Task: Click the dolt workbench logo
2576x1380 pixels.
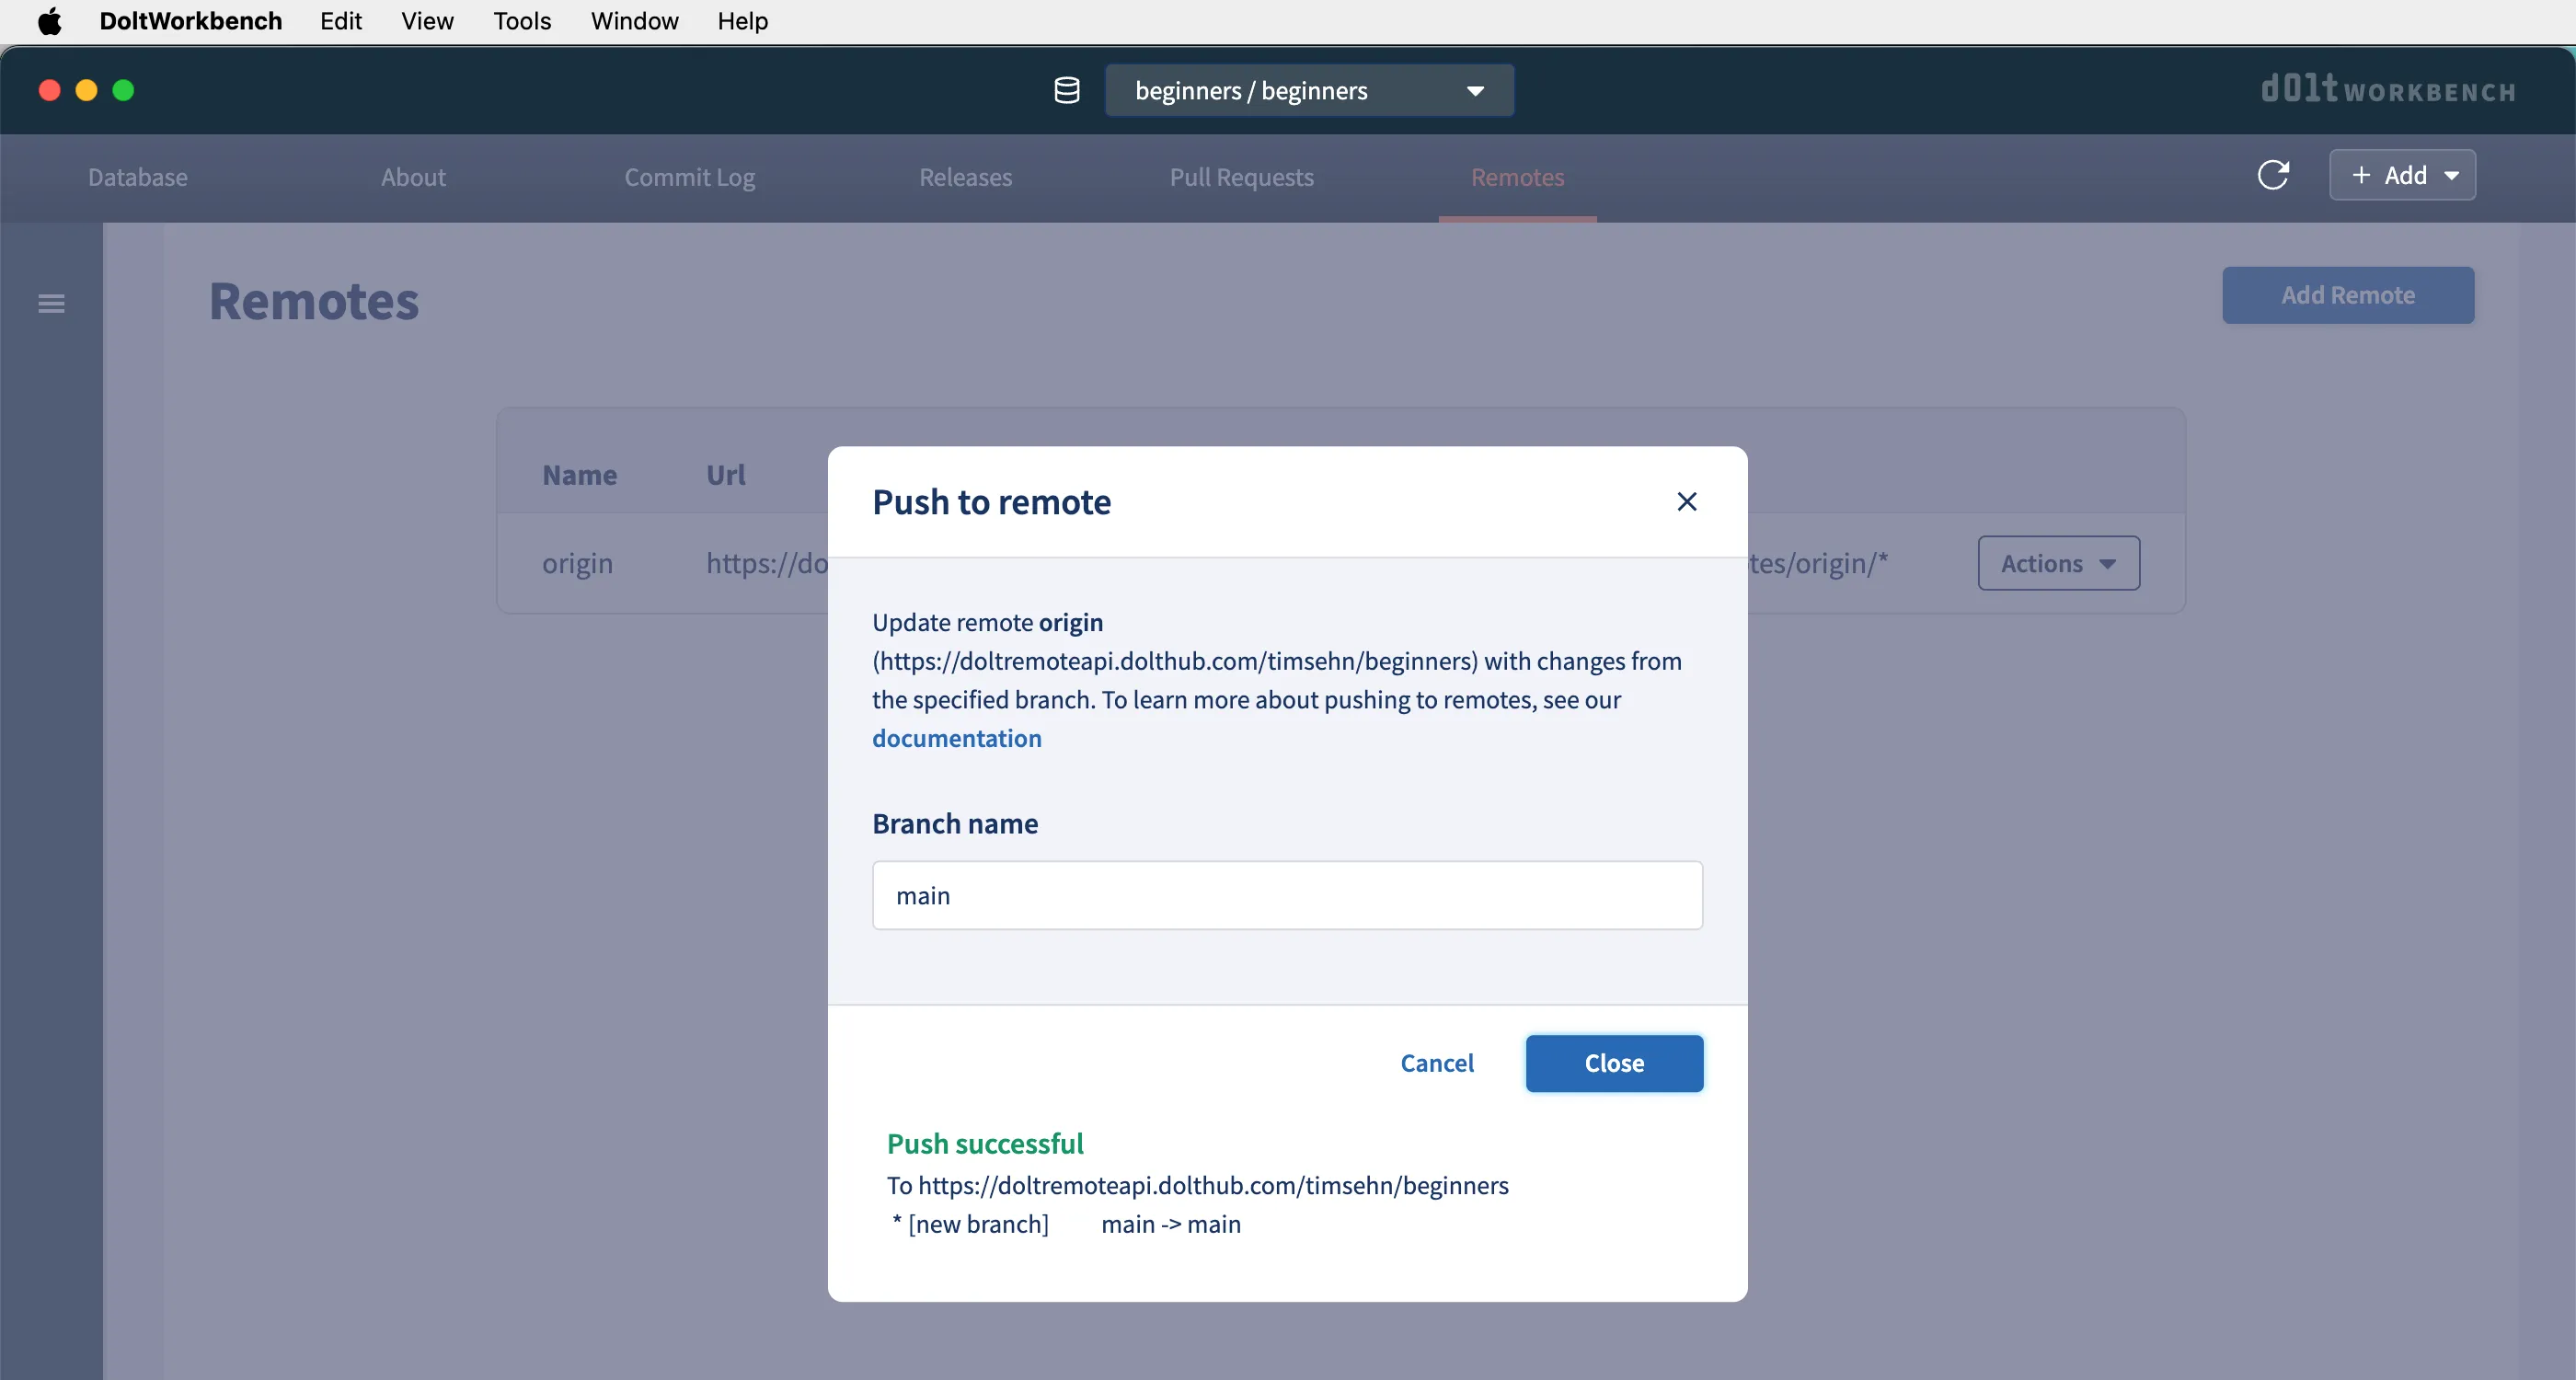Action: pyautogui.click(x=2387, y=90)
